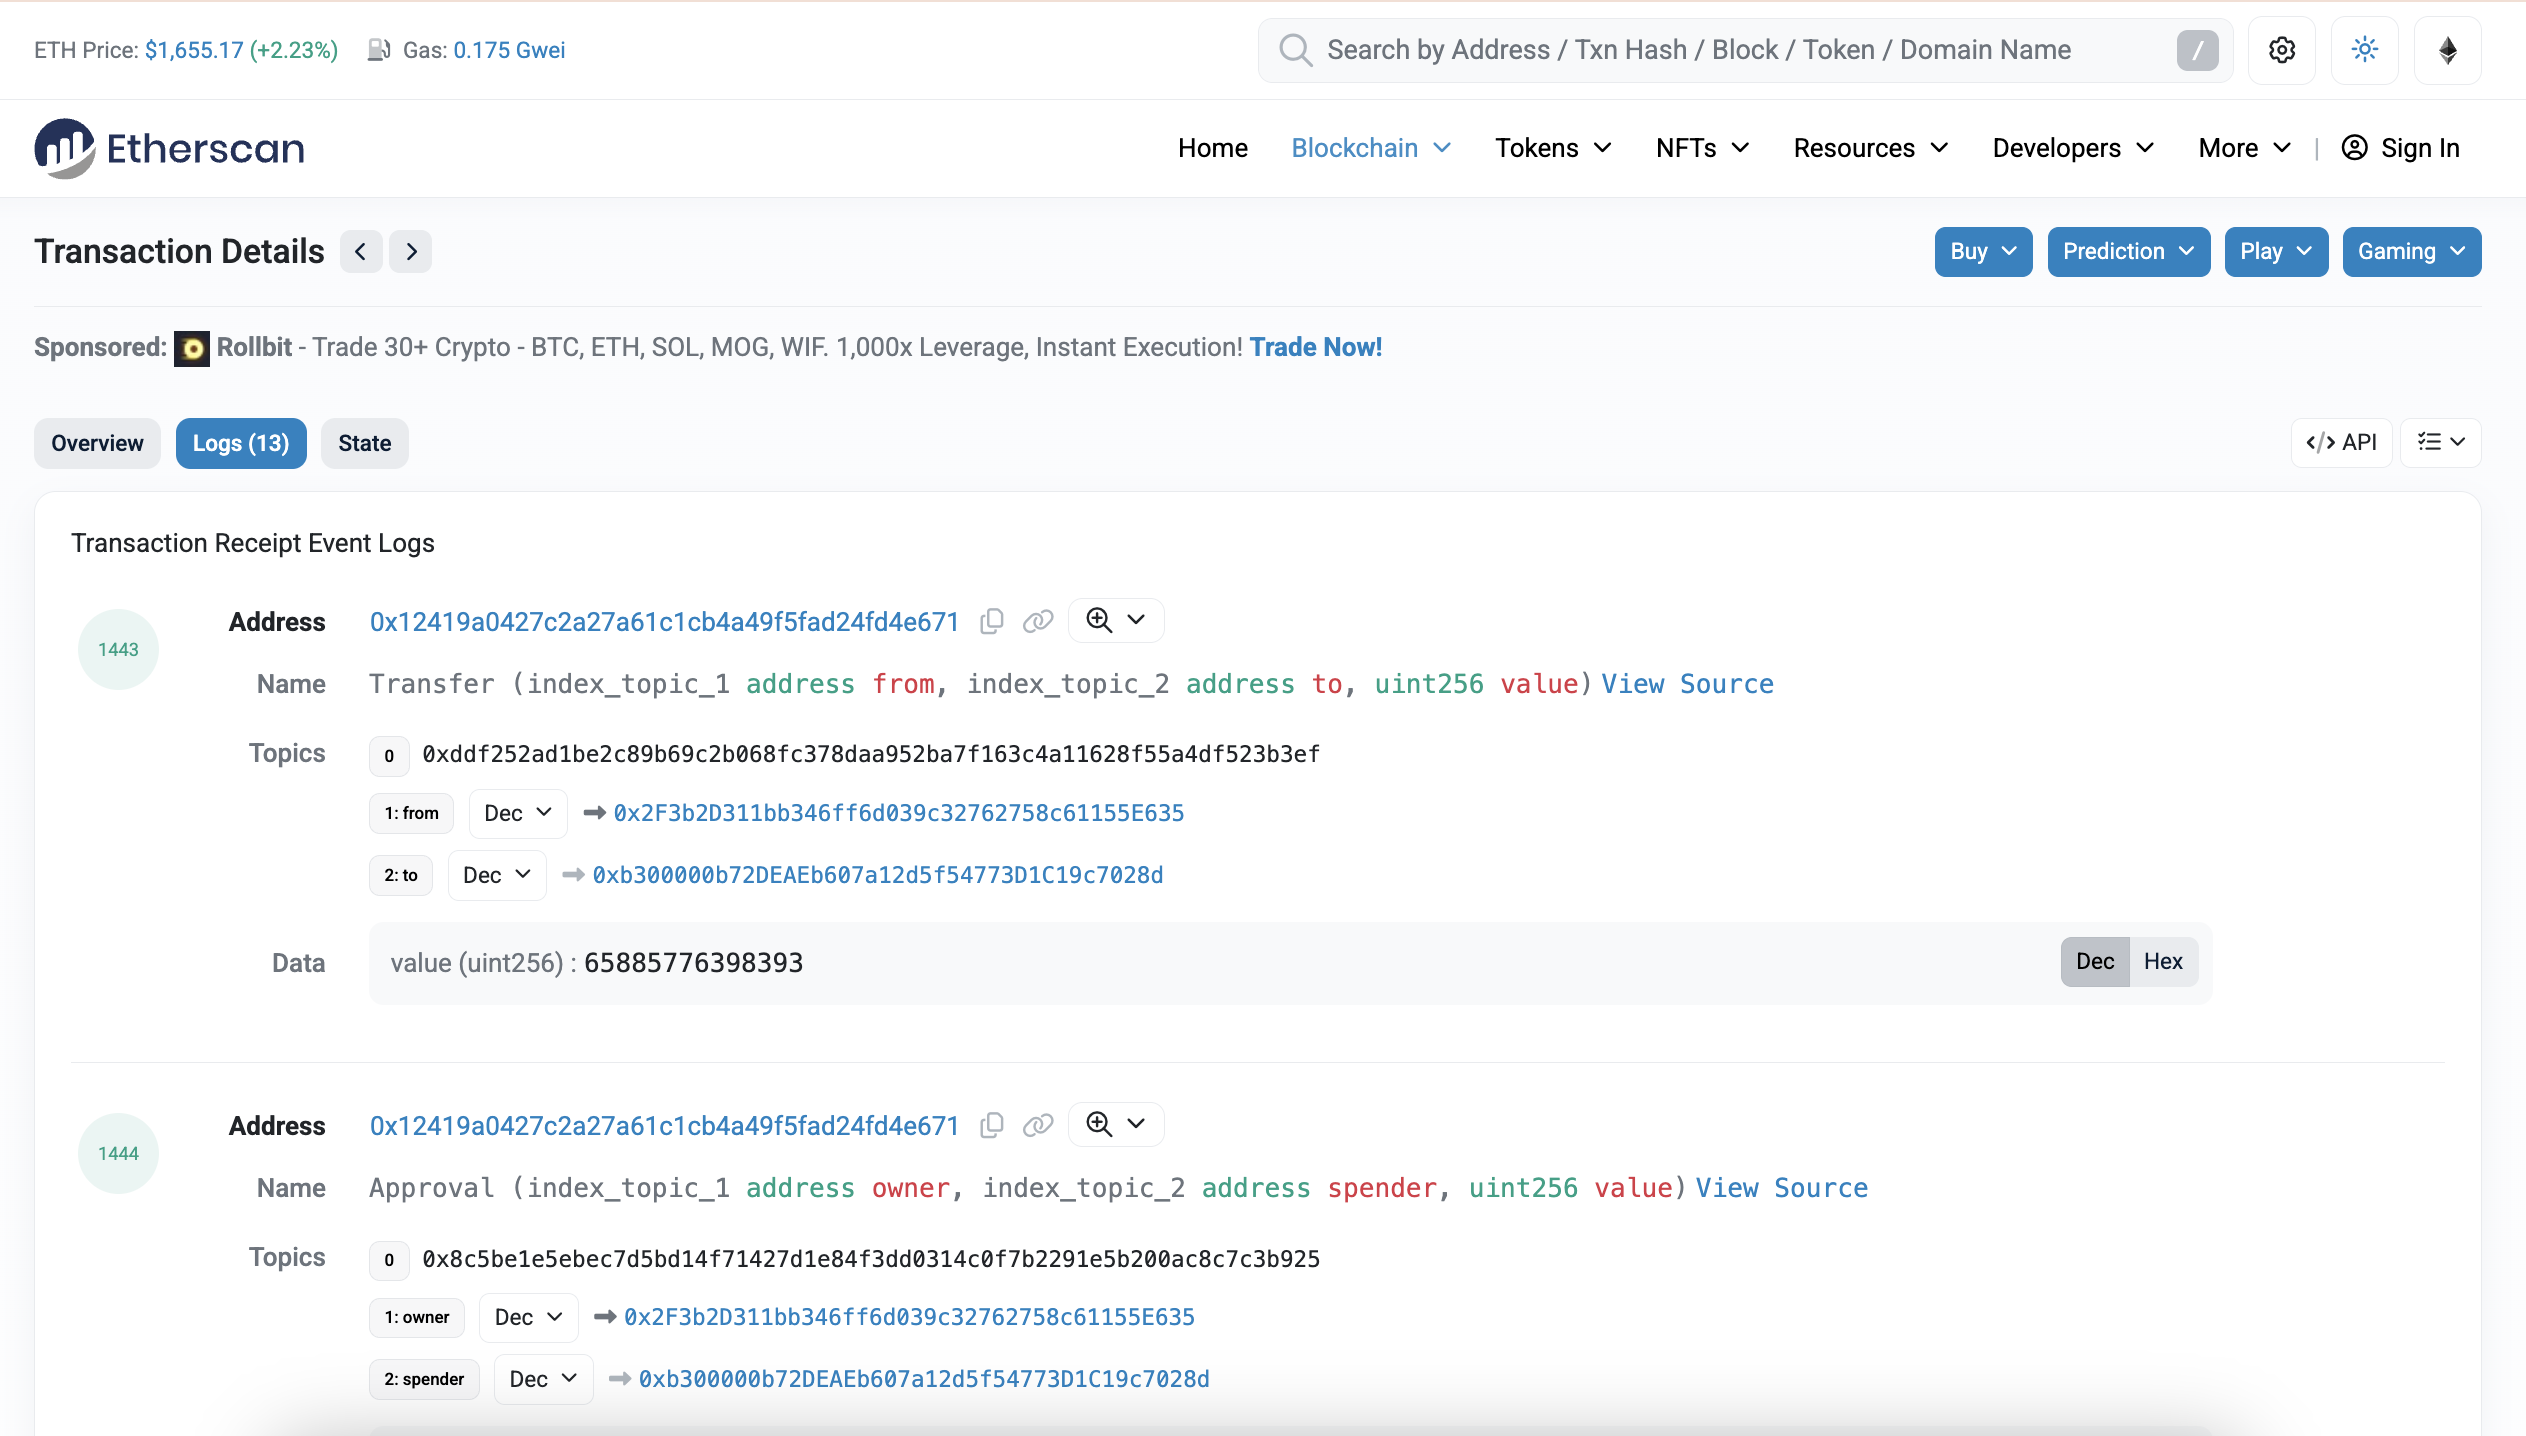Open log 1444 contract address link
Screen dimensions: 2526x1436
(x=664, y=1126)
